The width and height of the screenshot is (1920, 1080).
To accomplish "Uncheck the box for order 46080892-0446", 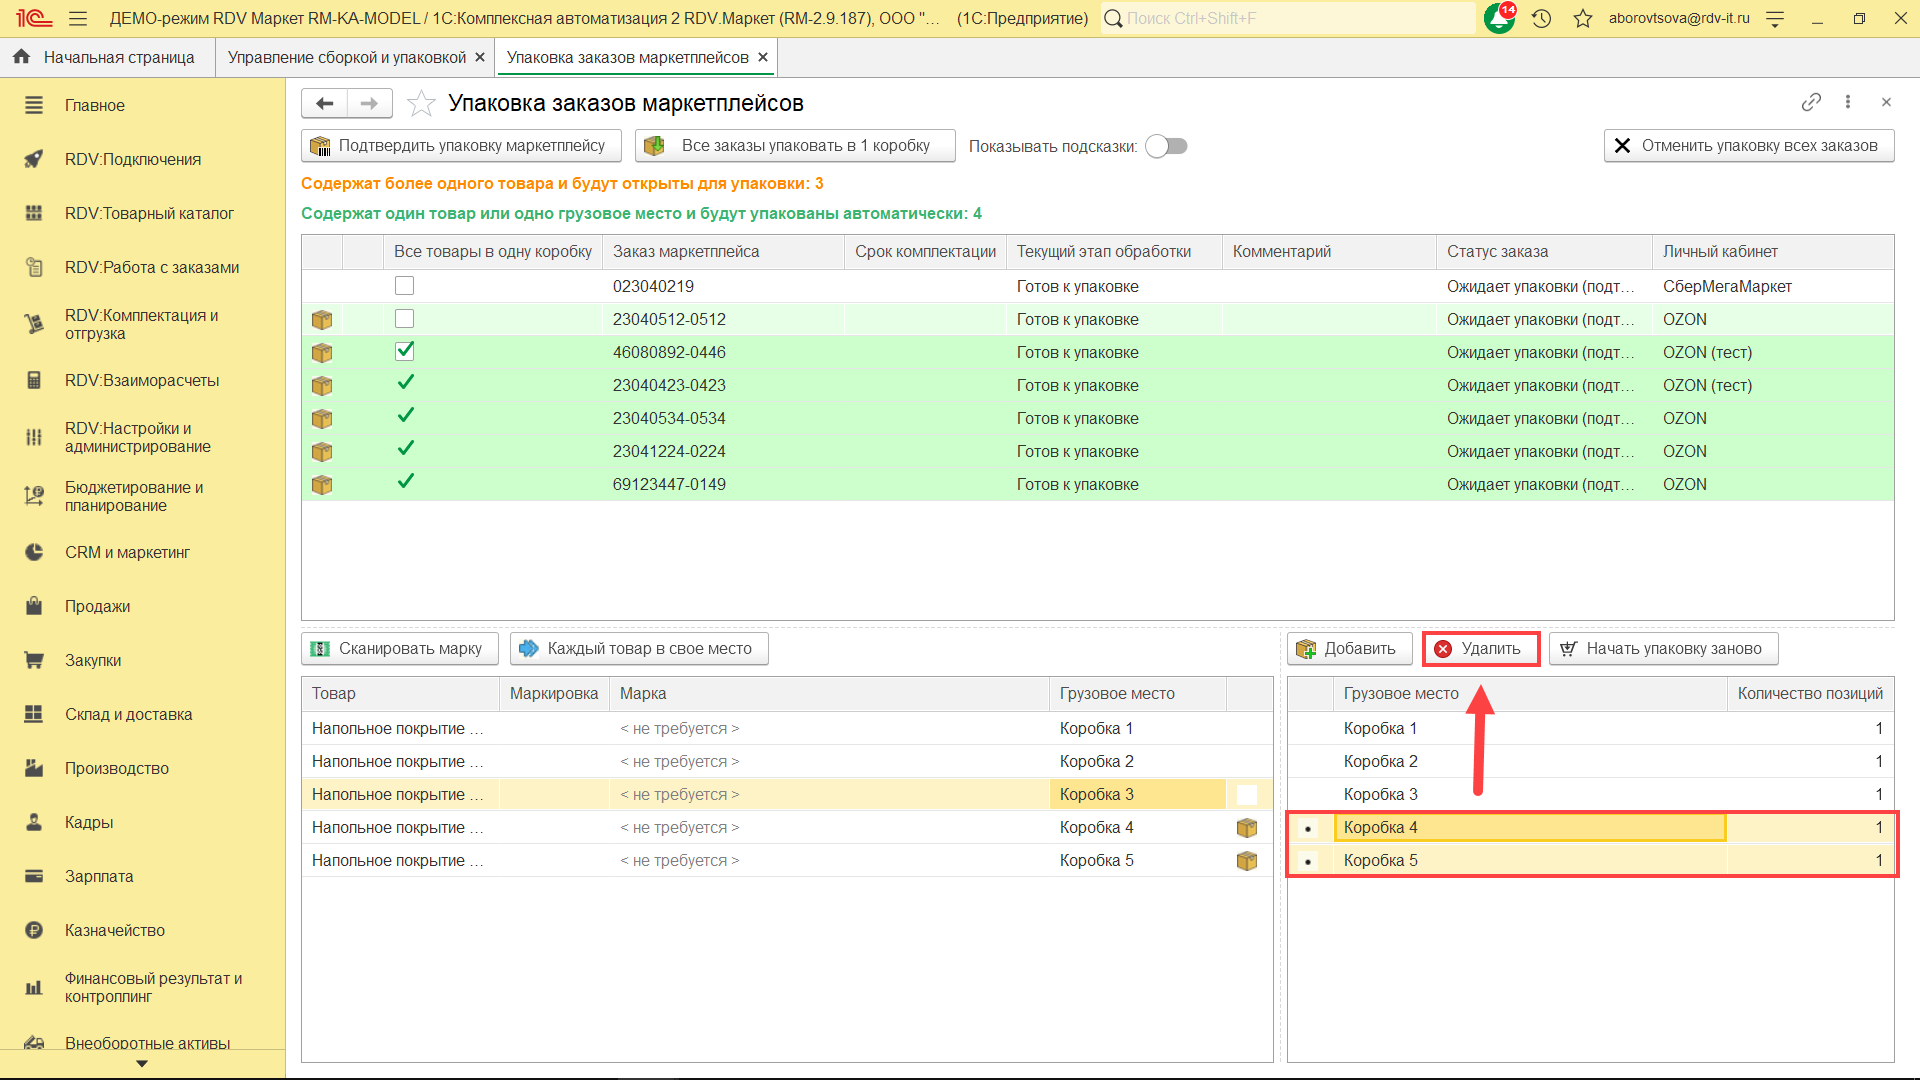I will [x=404, y=351].
